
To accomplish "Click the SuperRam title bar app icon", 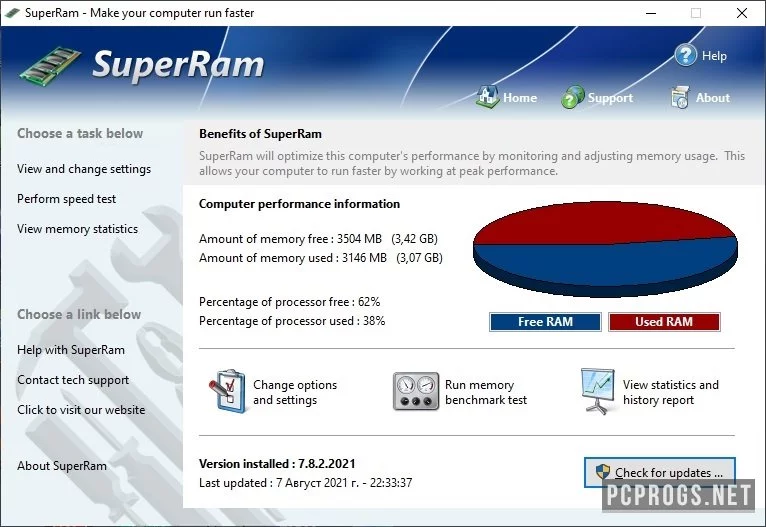I will click(12, 13).
